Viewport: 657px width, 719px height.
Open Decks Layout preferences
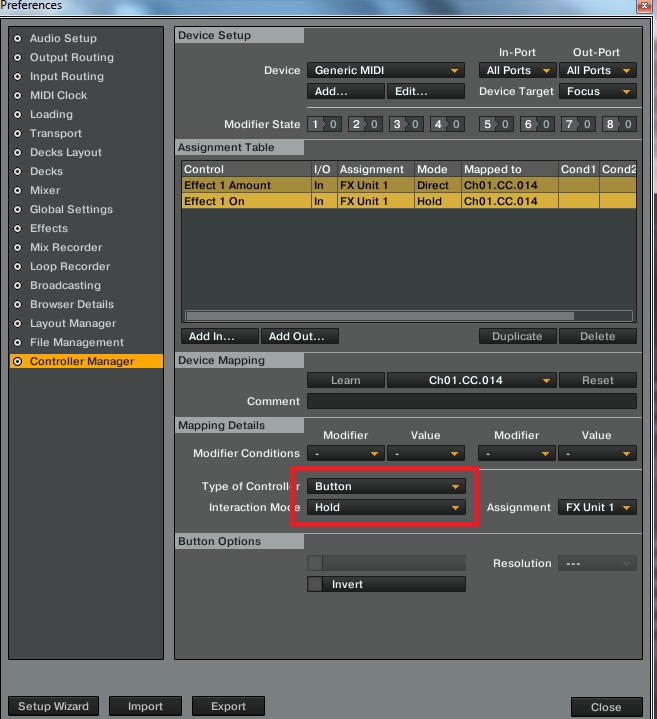[x=66, y=153]
